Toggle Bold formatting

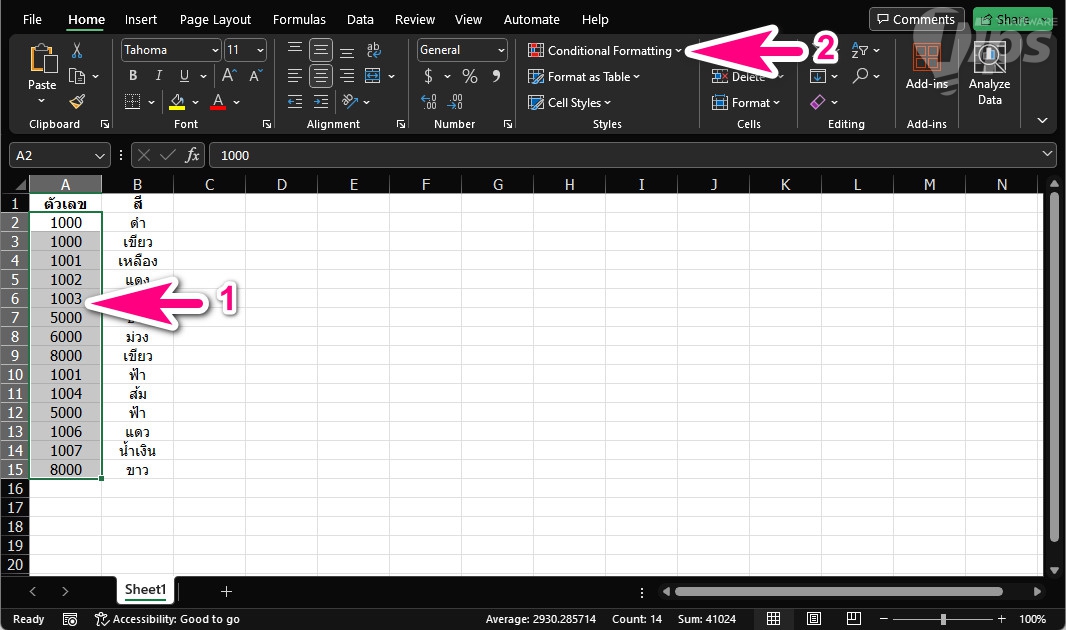[133, 75]
